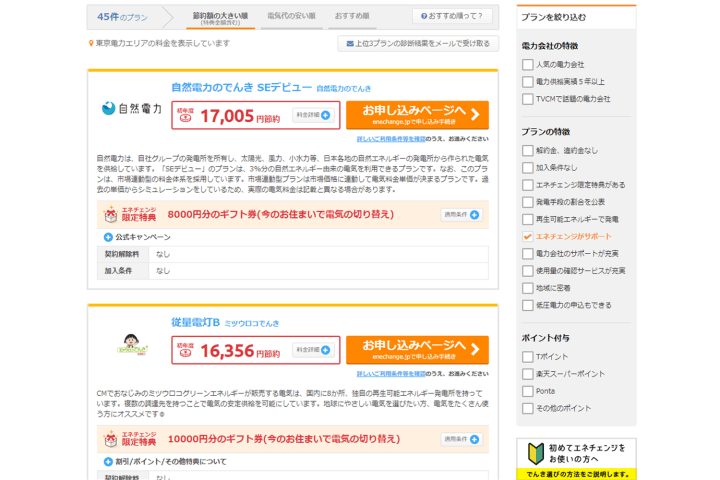720x480 pixels.
Task: Expand 割引/ポイント/その他特典について section
Action: point(165,462)
